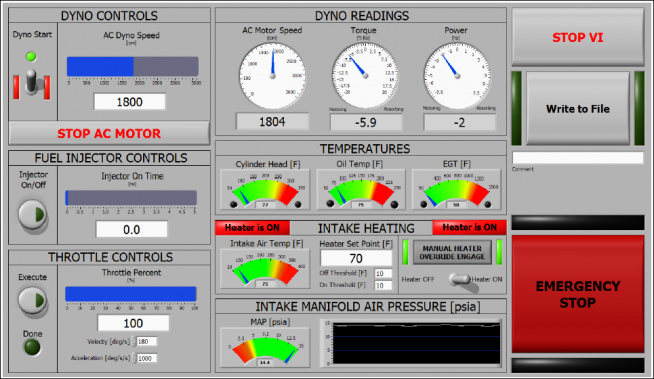Click the Velocity [deg/s] stepper arrows
The height and width of the screenshot is (379, 654).
tap(134, 341)
